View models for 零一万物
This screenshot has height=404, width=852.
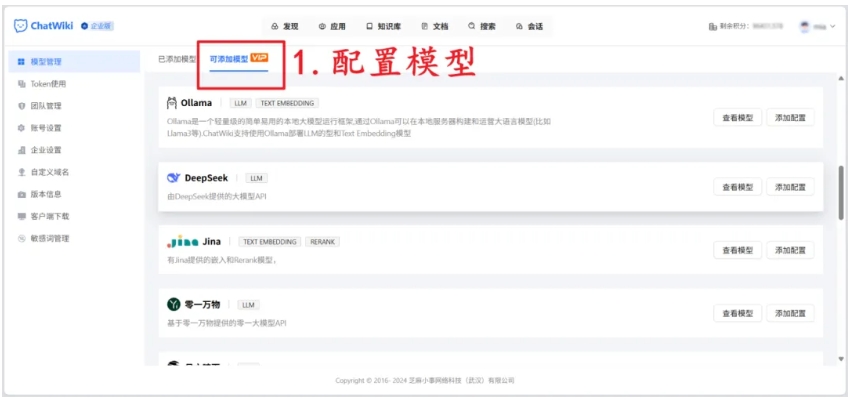[737, 313]
